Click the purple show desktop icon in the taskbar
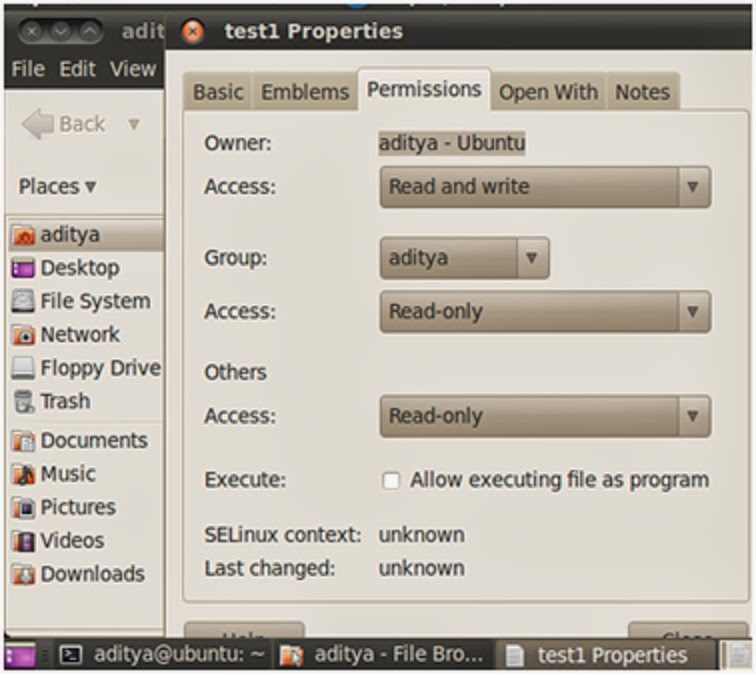This screenshot has width=756, height=674. pyautogui.click(x=19, y=655)
